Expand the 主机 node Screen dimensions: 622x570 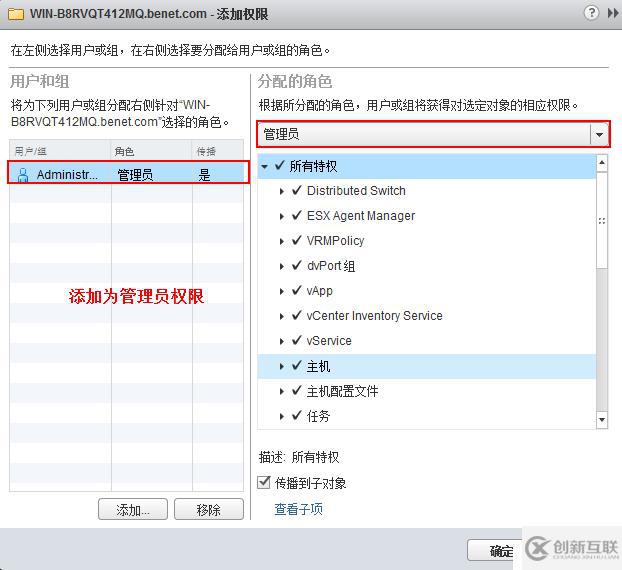[282, 367]
